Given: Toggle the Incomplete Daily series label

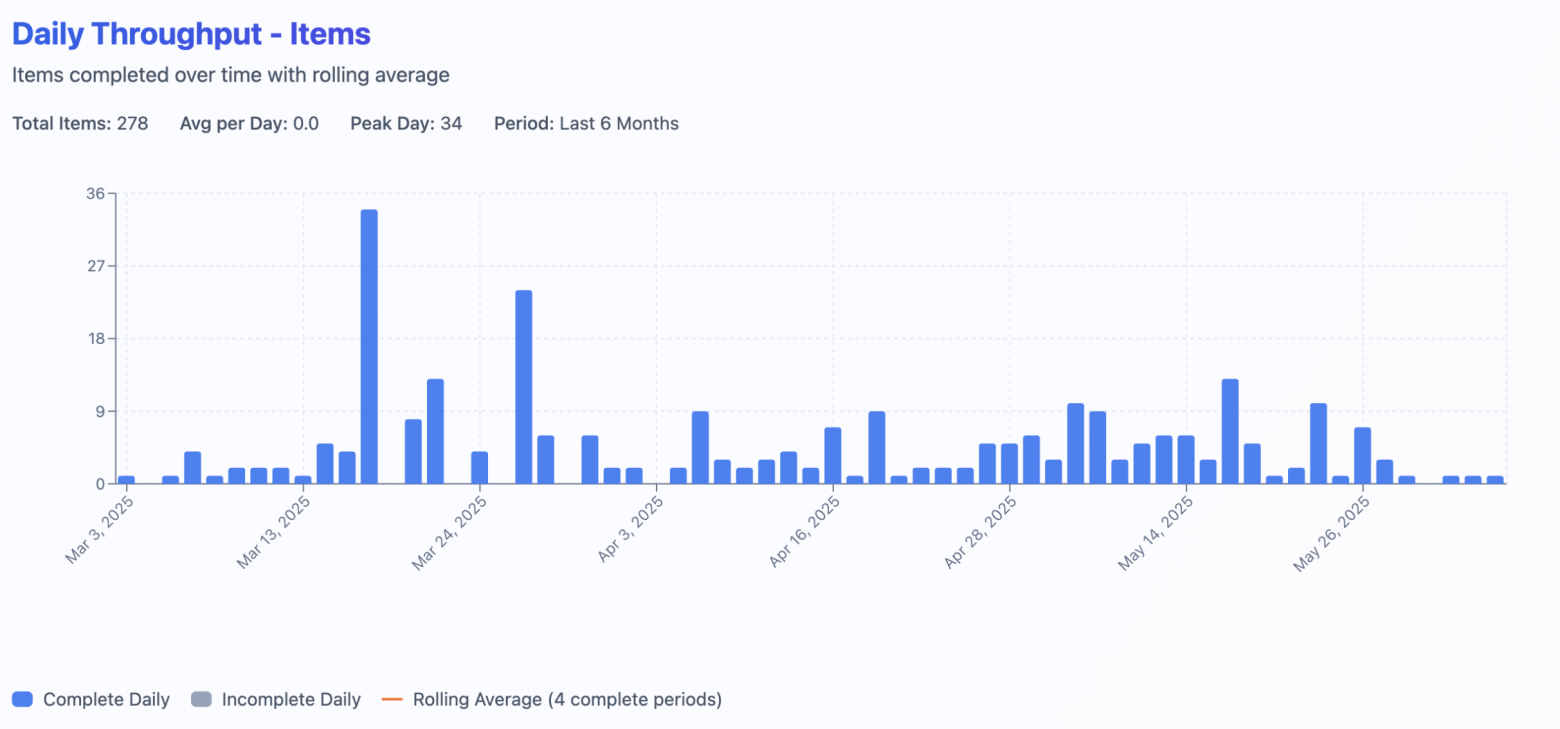Looking at the screenshot, I should click(x=291, y=700).
